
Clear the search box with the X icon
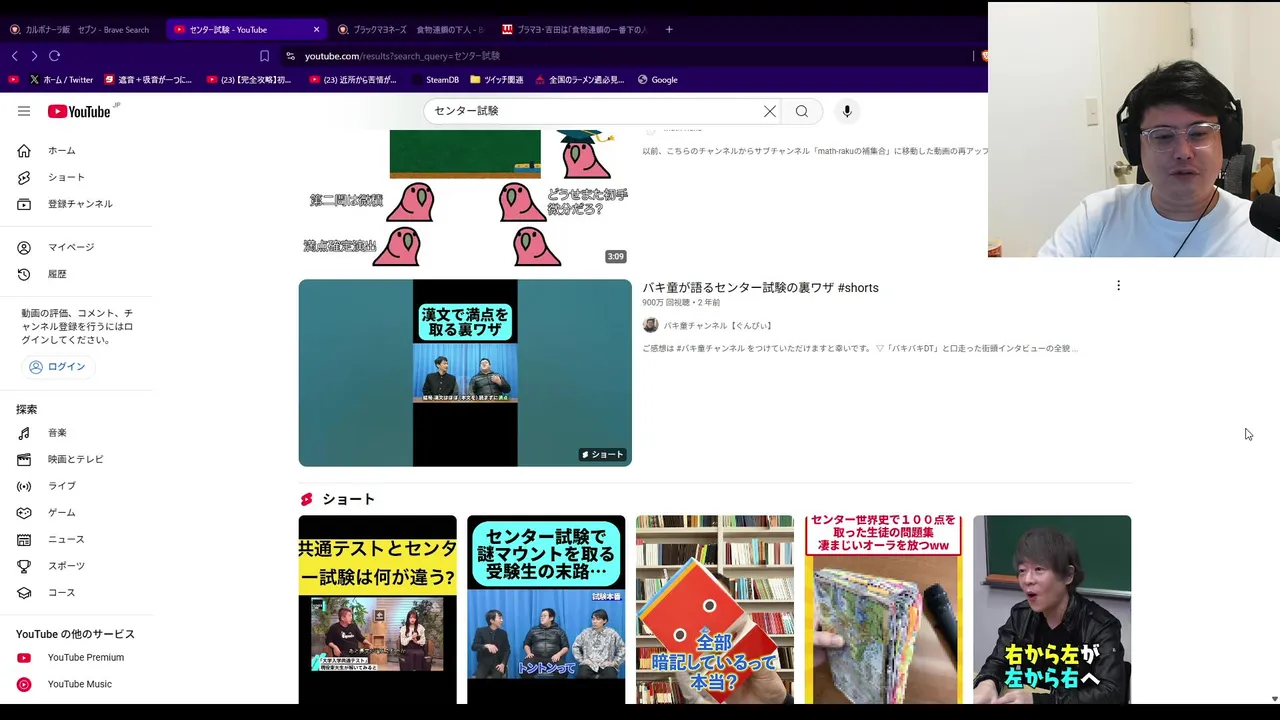tap(770, 111)
